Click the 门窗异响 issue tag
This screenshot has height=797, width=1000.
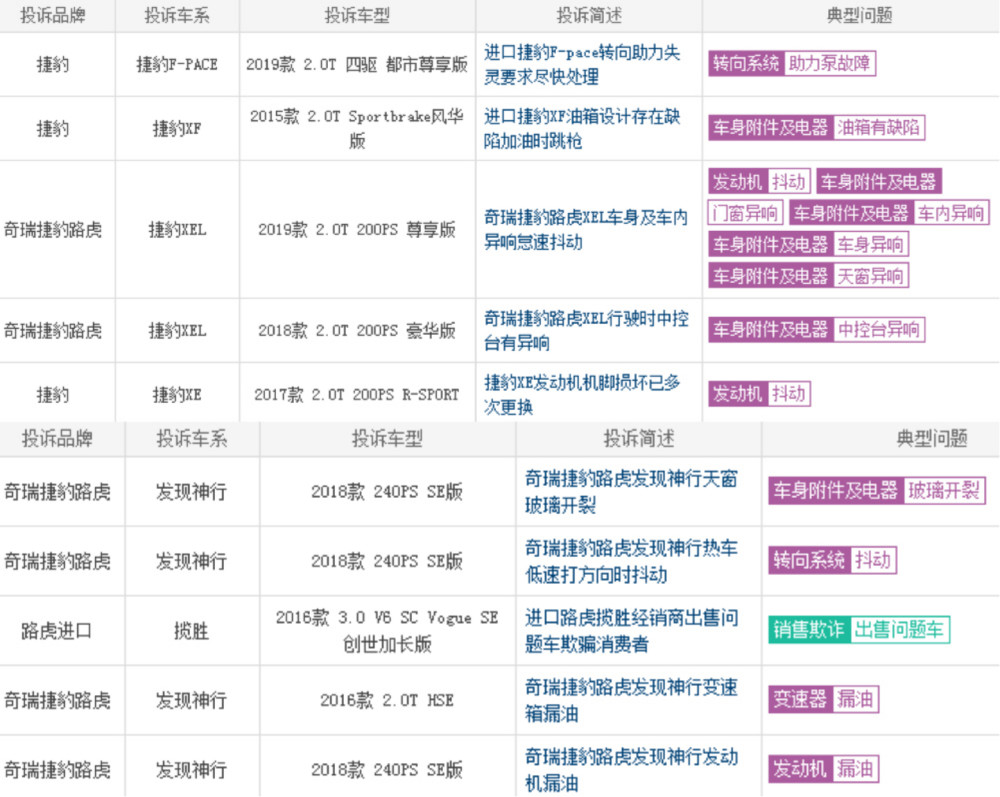pos(745,213)
